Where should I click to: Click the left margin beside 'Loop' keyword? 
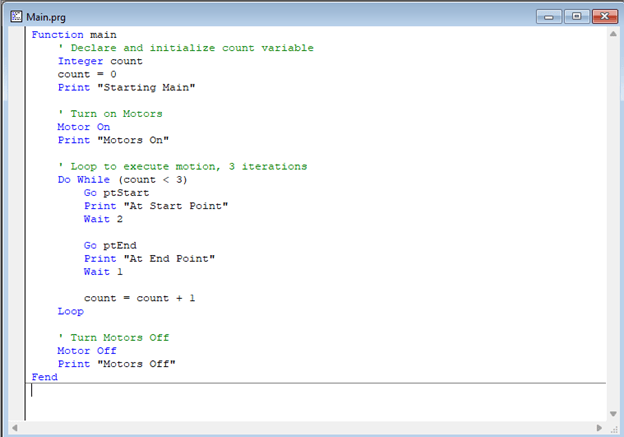(17, 311)
